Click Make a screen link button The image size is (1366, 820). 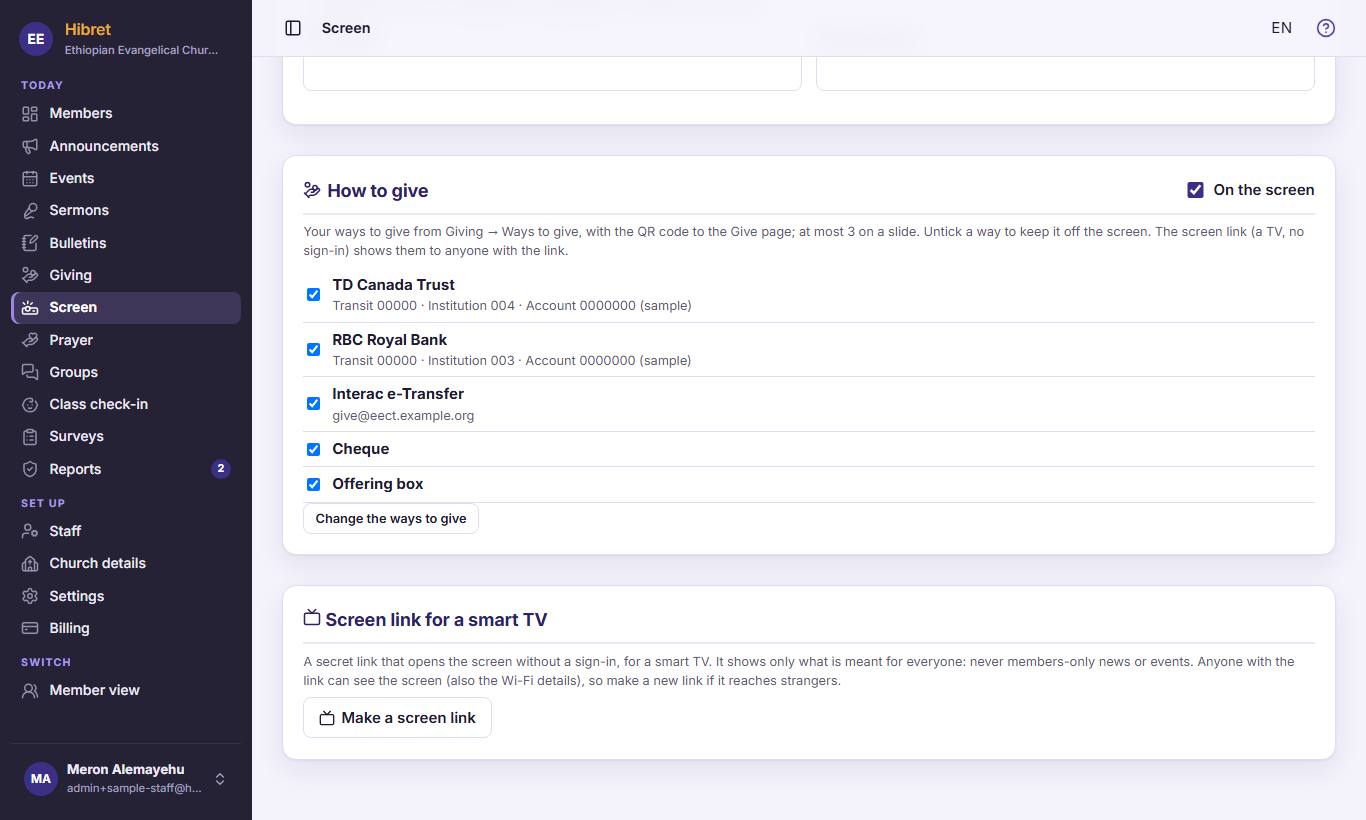tap(397, 718)
